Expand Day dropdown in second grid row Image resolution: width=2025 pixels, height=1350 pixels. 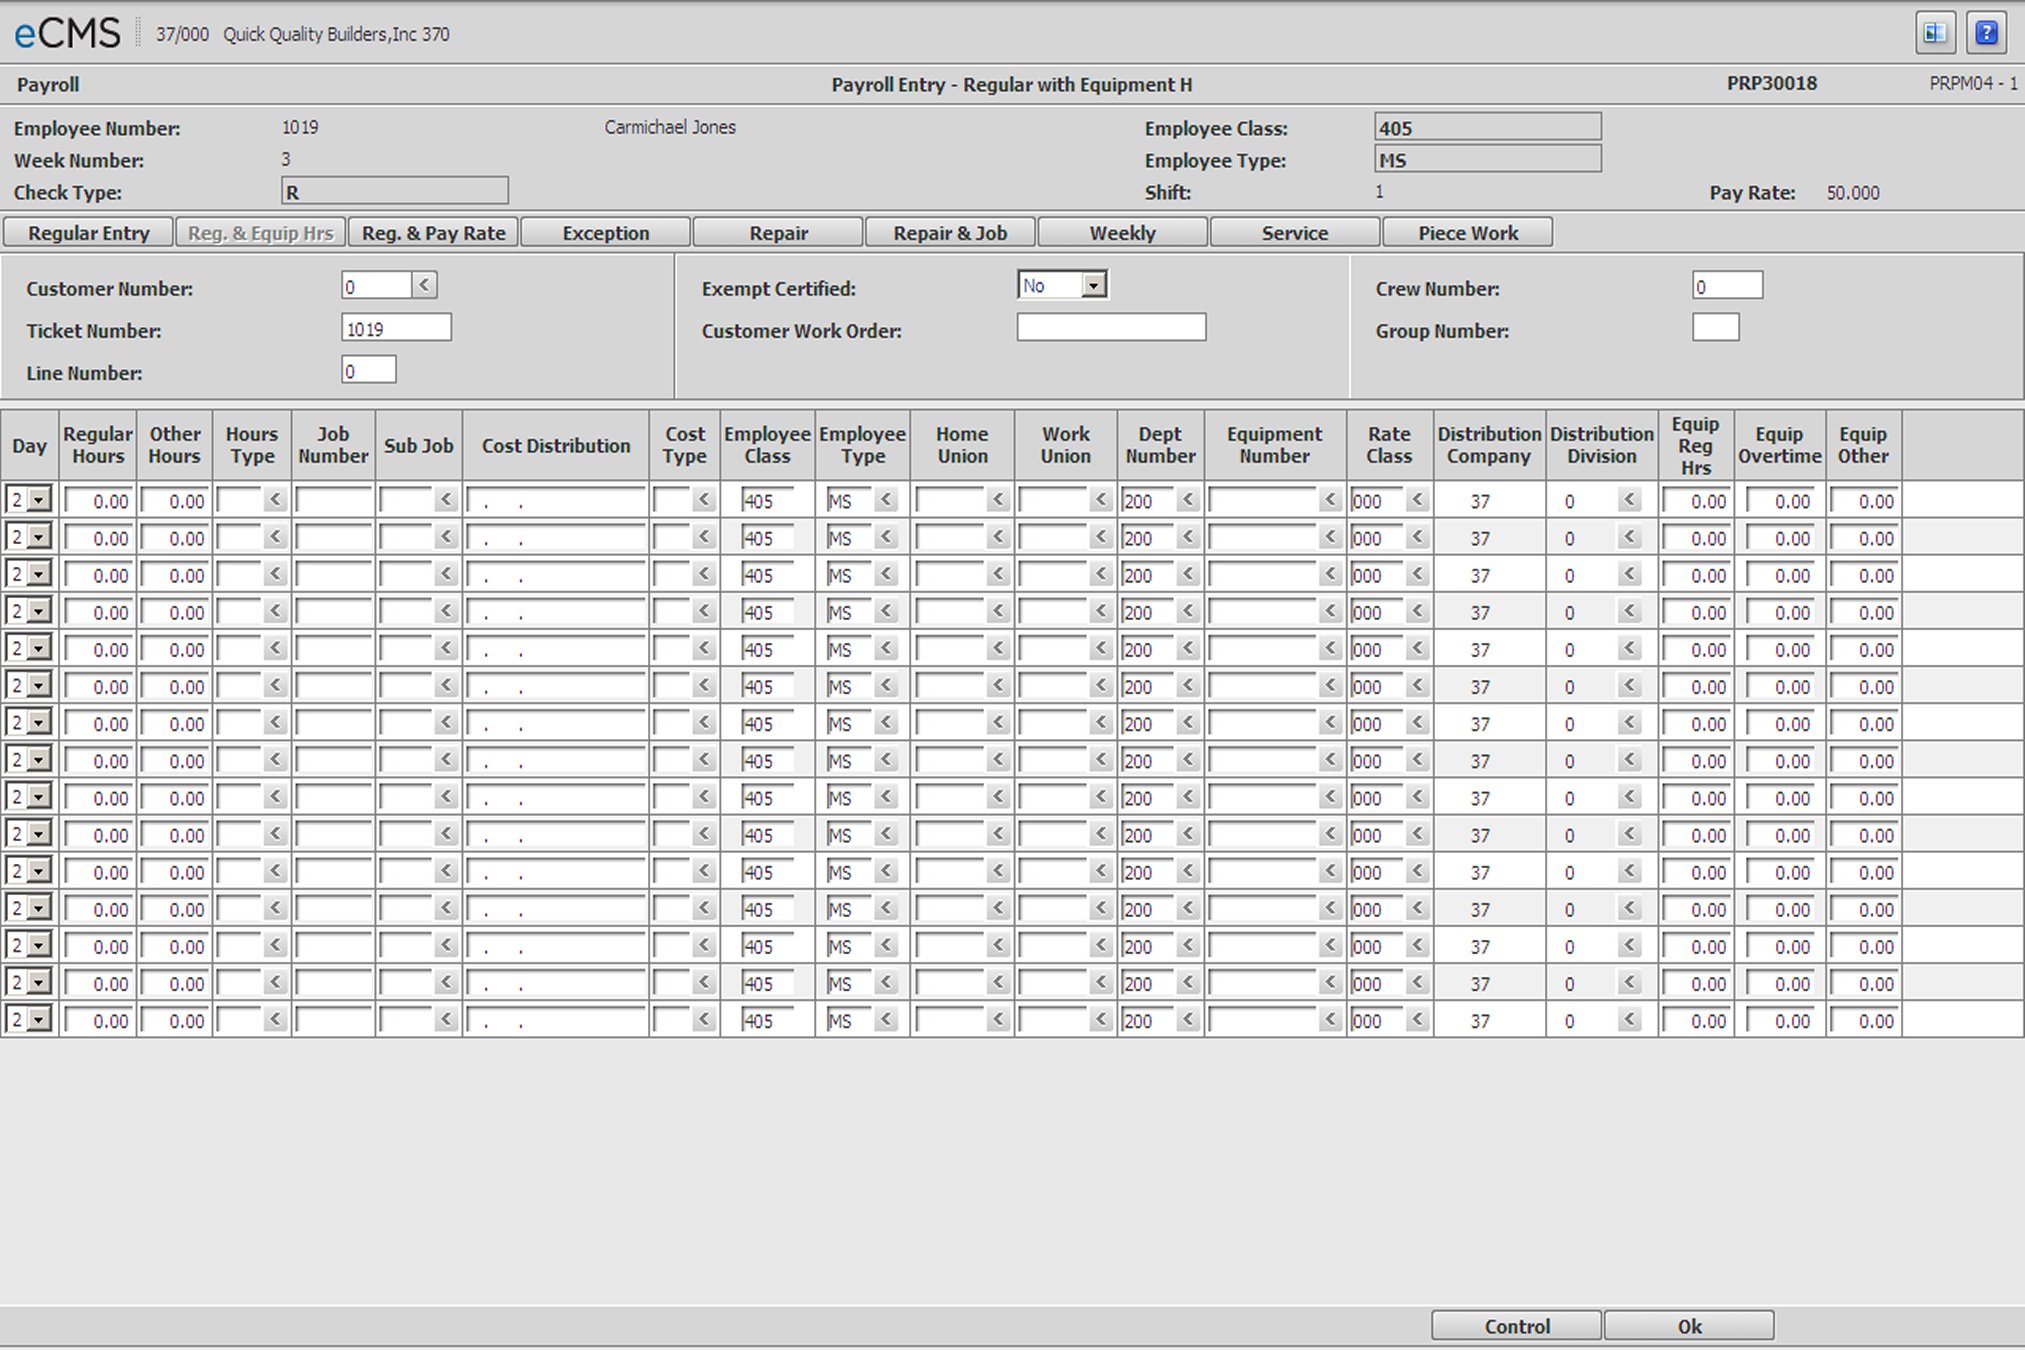[39, 537]
